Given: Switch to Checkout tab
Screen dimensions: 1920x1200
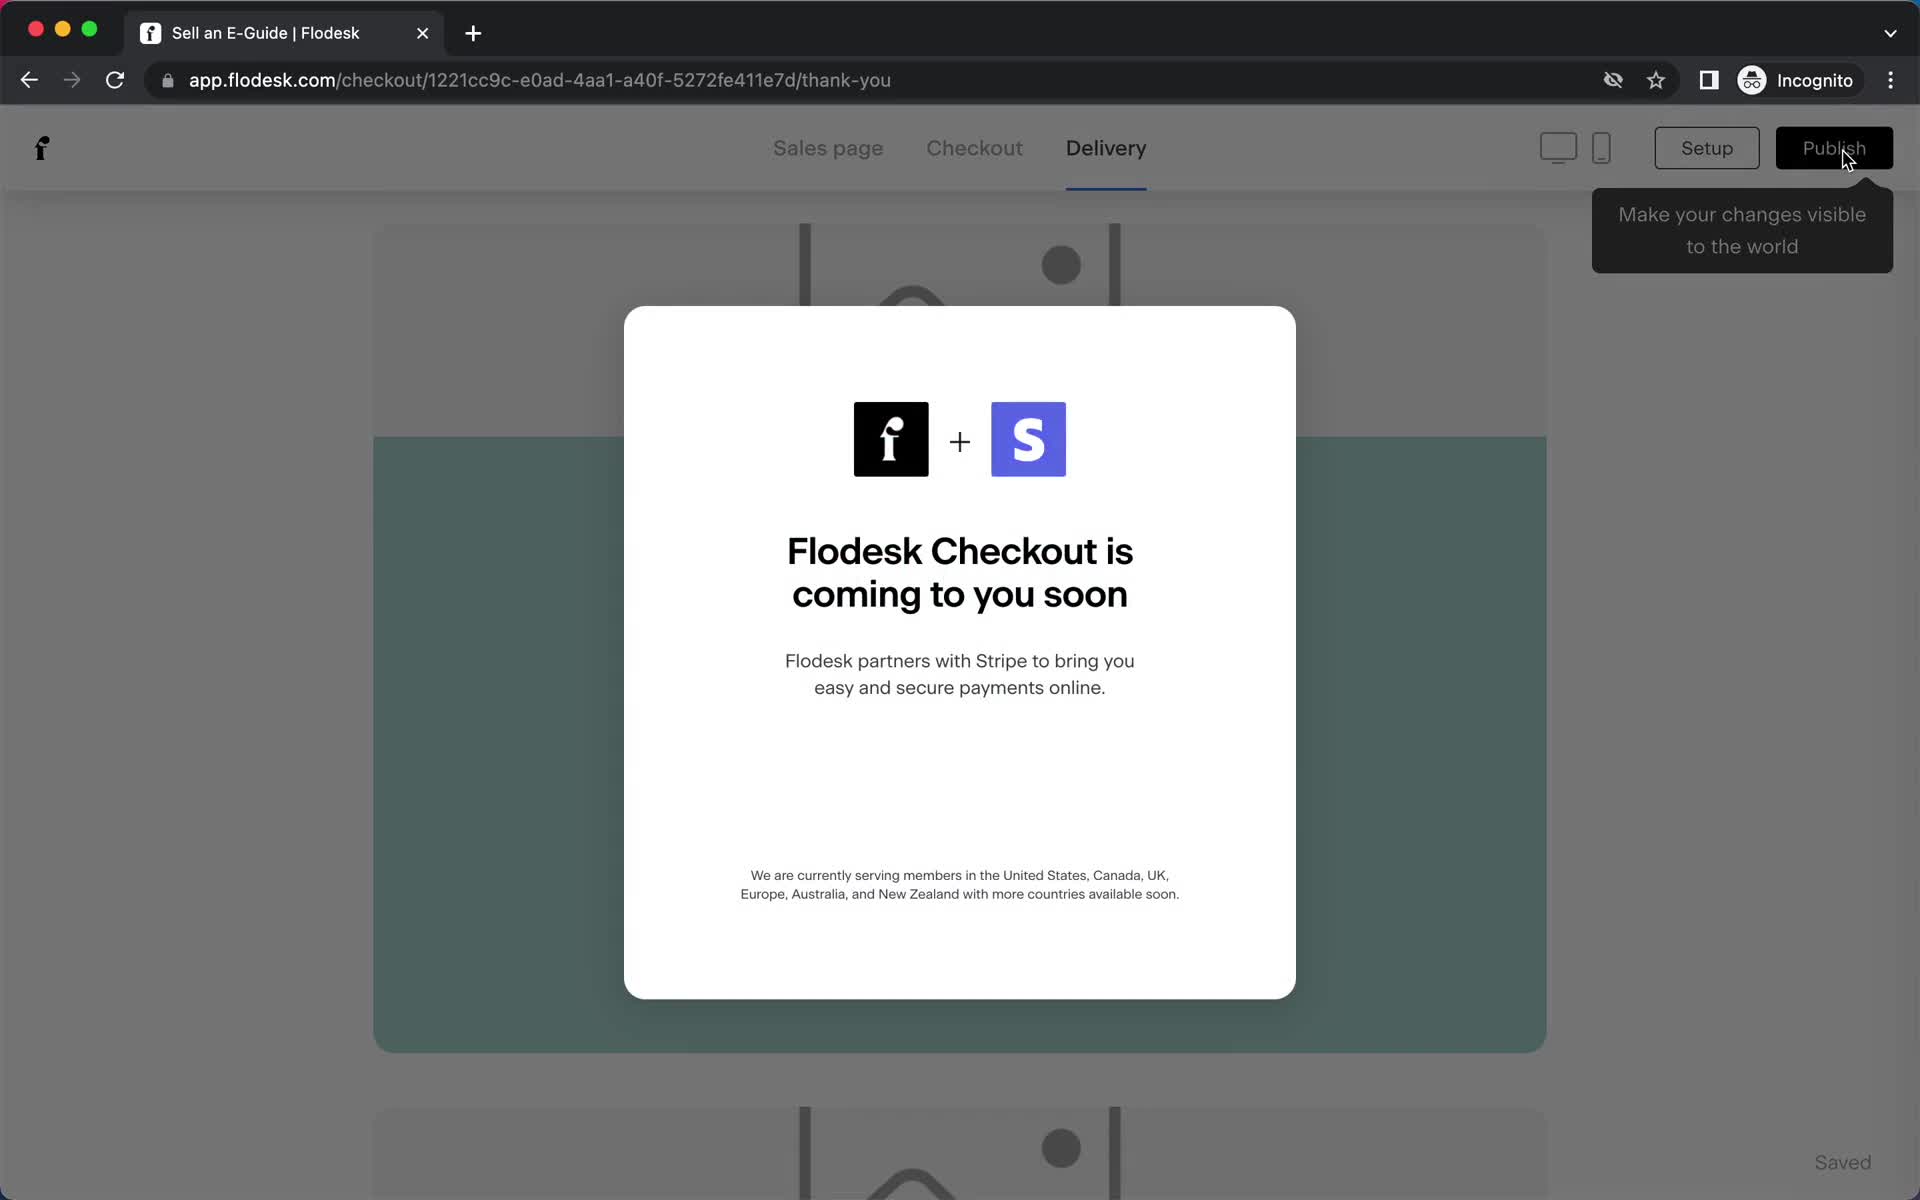Looking at the screenshot, I should (x=975, y=148).
